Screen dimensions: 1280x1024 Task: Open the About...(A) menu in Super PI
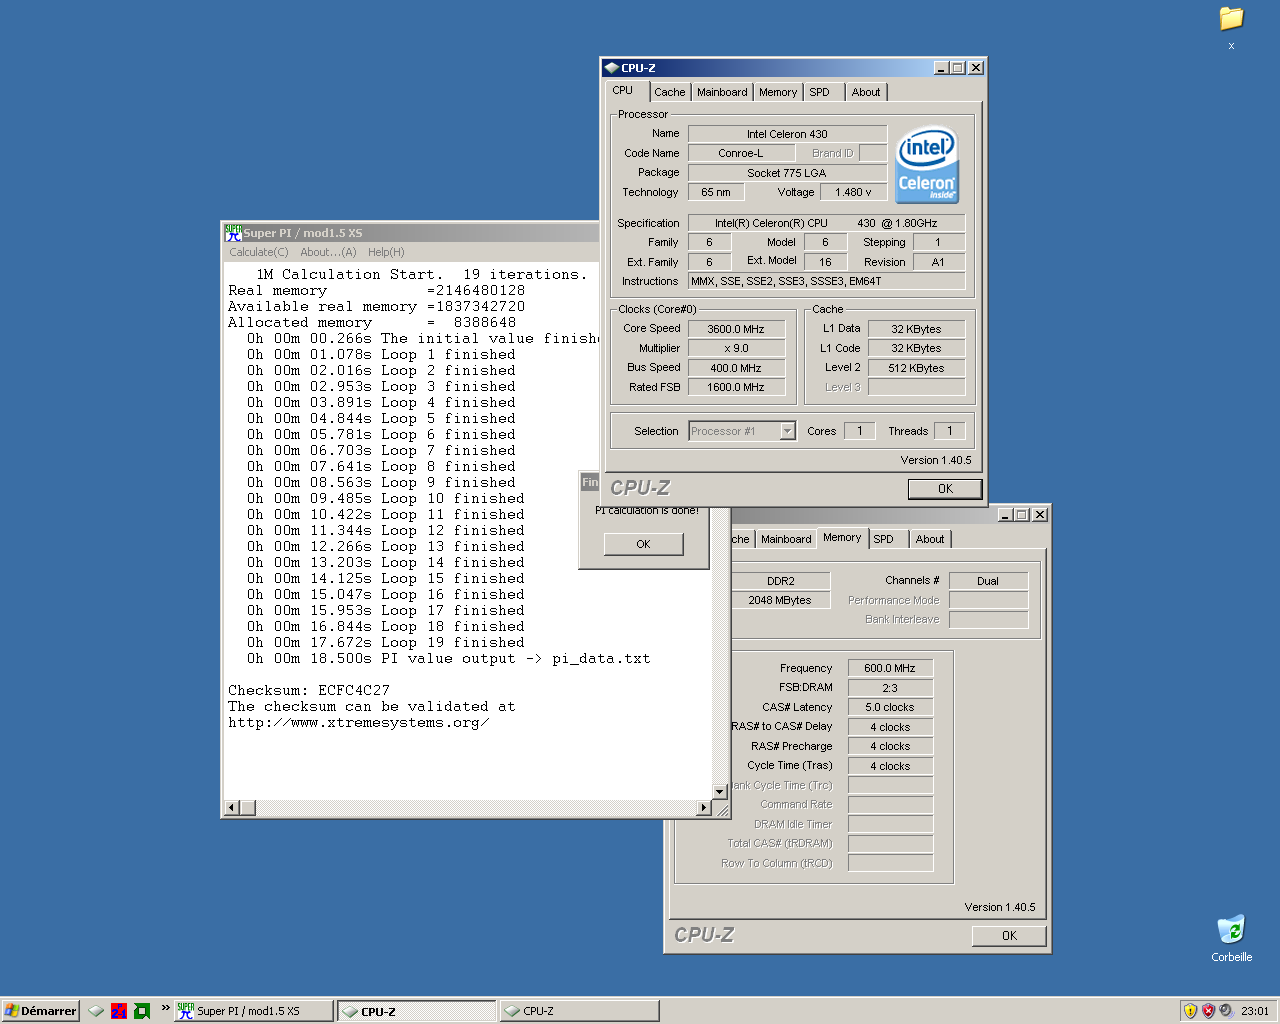coord(328,252)
